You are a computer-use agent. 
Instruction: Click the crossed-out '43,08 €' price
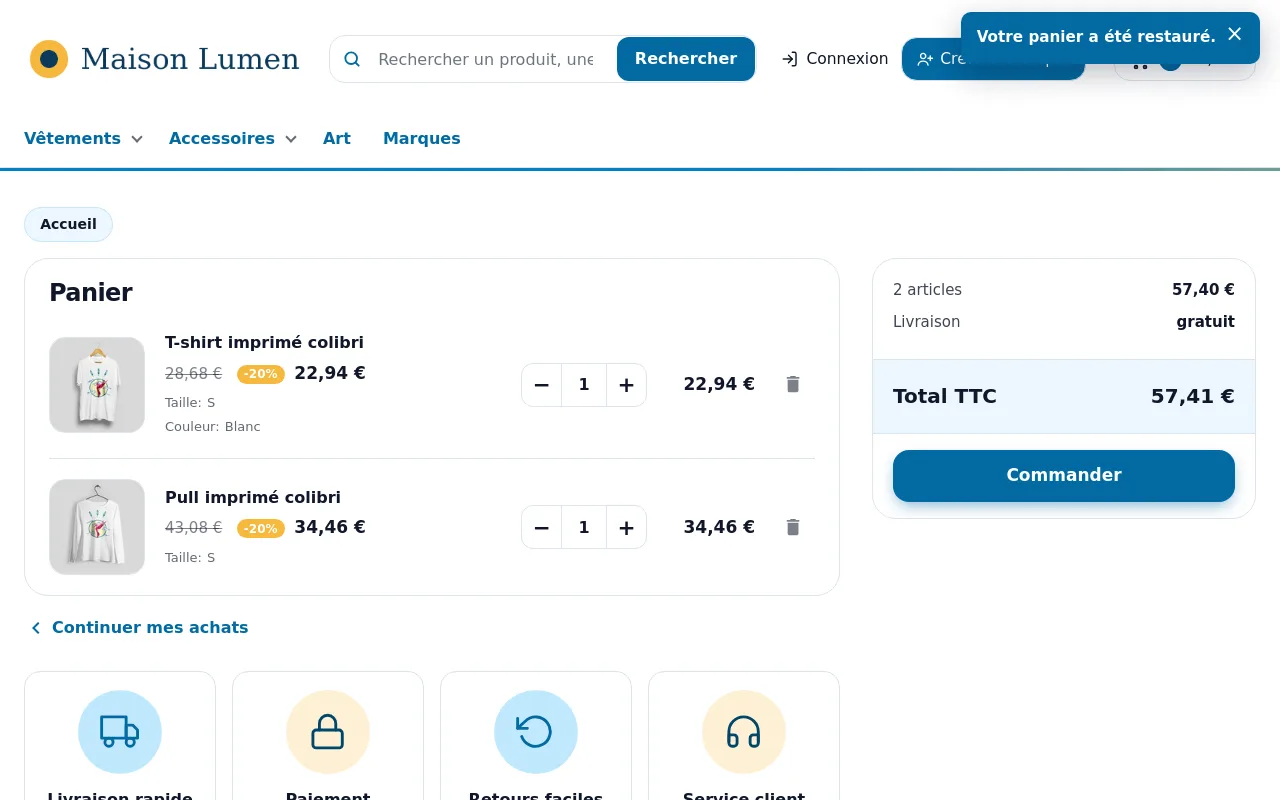tap(193, 527)
